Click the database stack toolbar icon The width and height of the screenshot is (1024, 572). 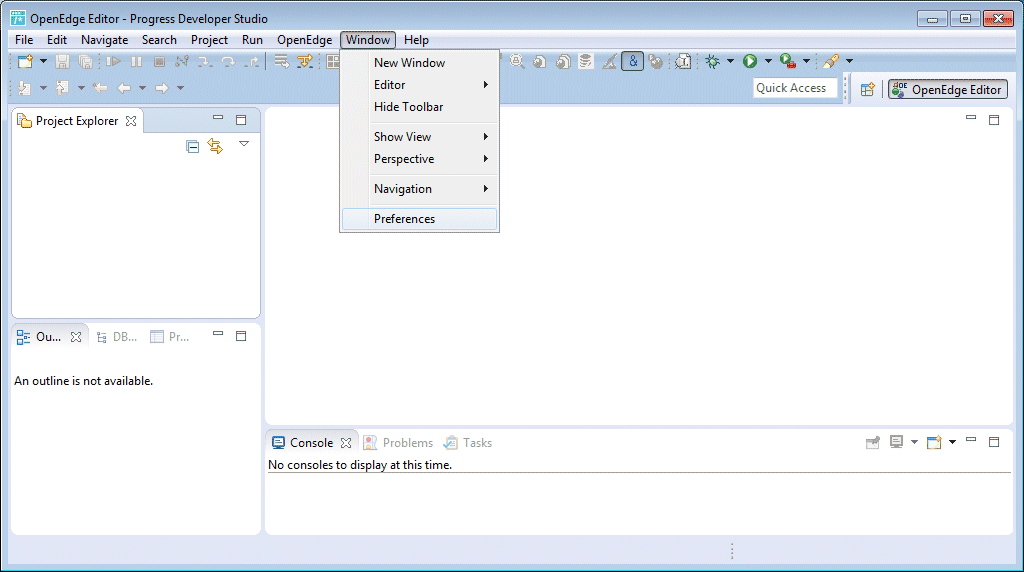(586, 61)
